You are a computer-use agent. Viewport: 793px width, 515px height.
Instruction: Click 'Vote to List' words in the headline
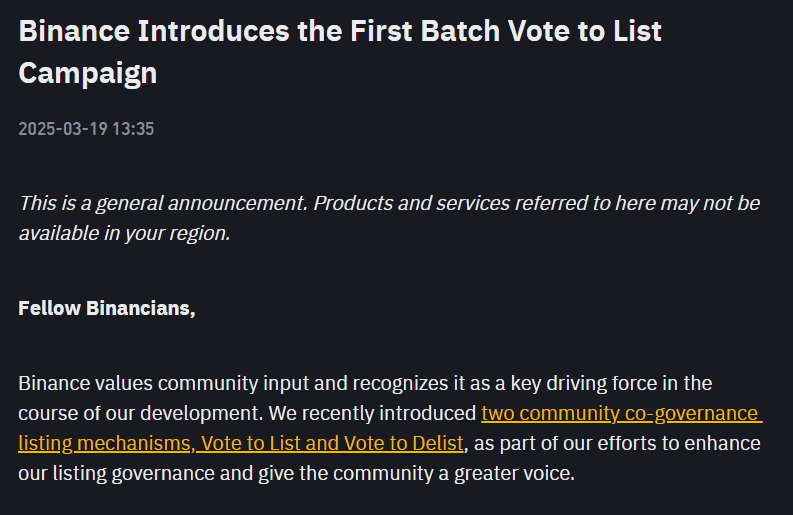click(585, 31)
